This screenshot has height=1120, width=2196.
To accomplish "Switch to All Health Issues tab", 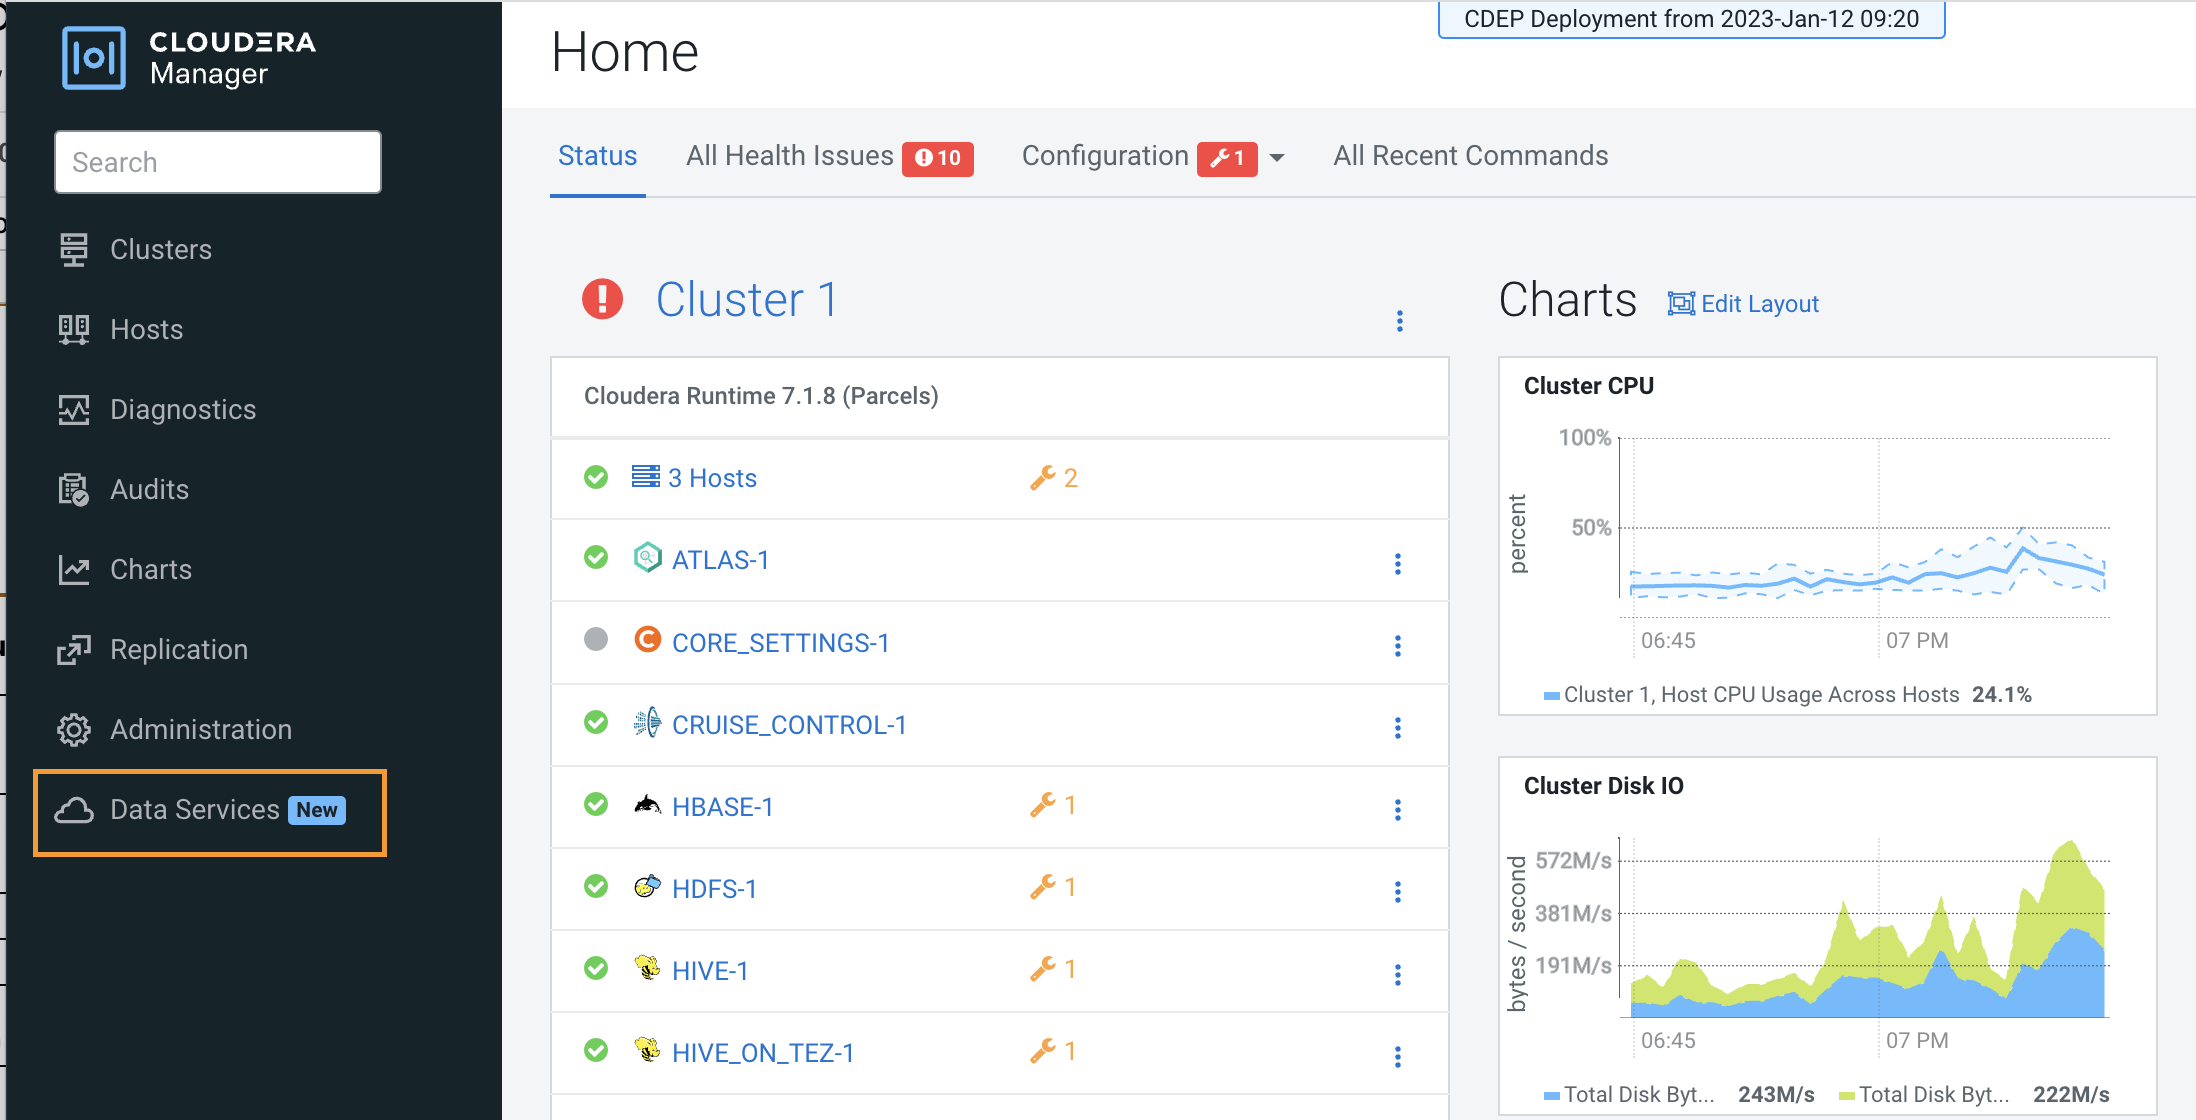I will [789, 156].
